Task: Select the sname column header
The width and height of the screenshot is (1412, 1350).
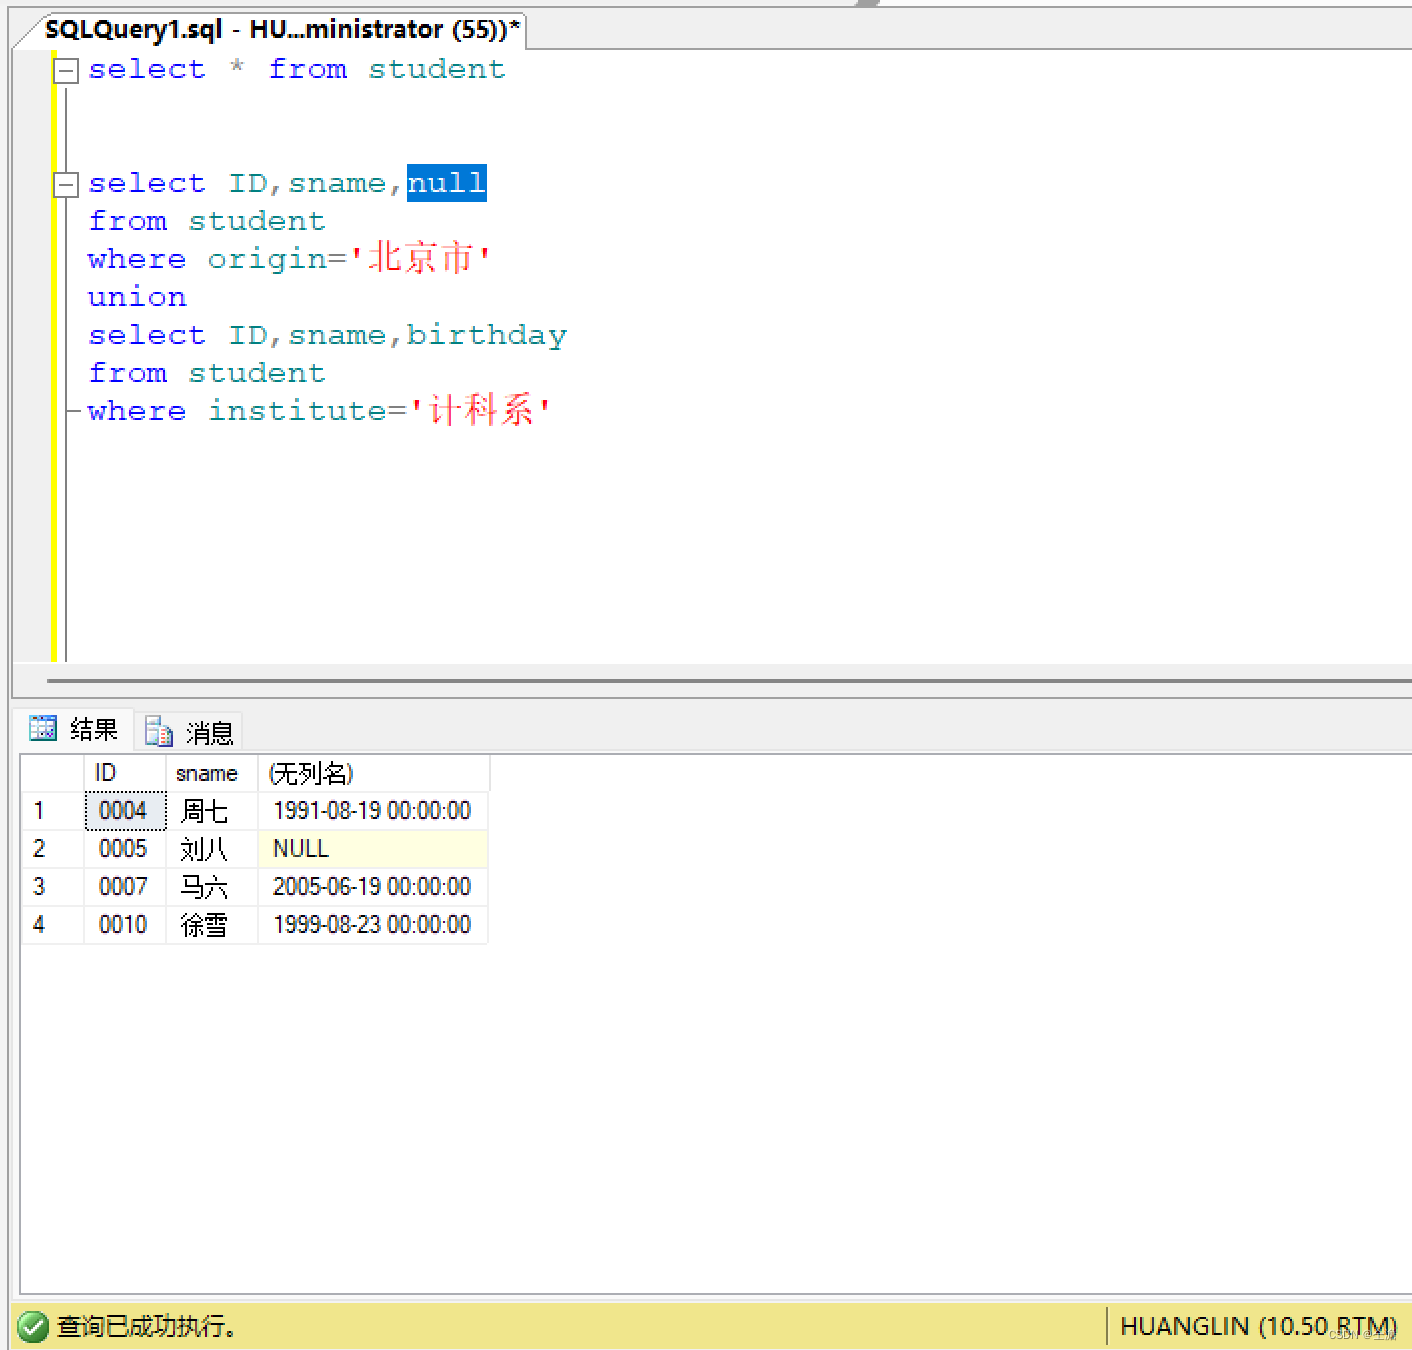Action: pos(212,773)
